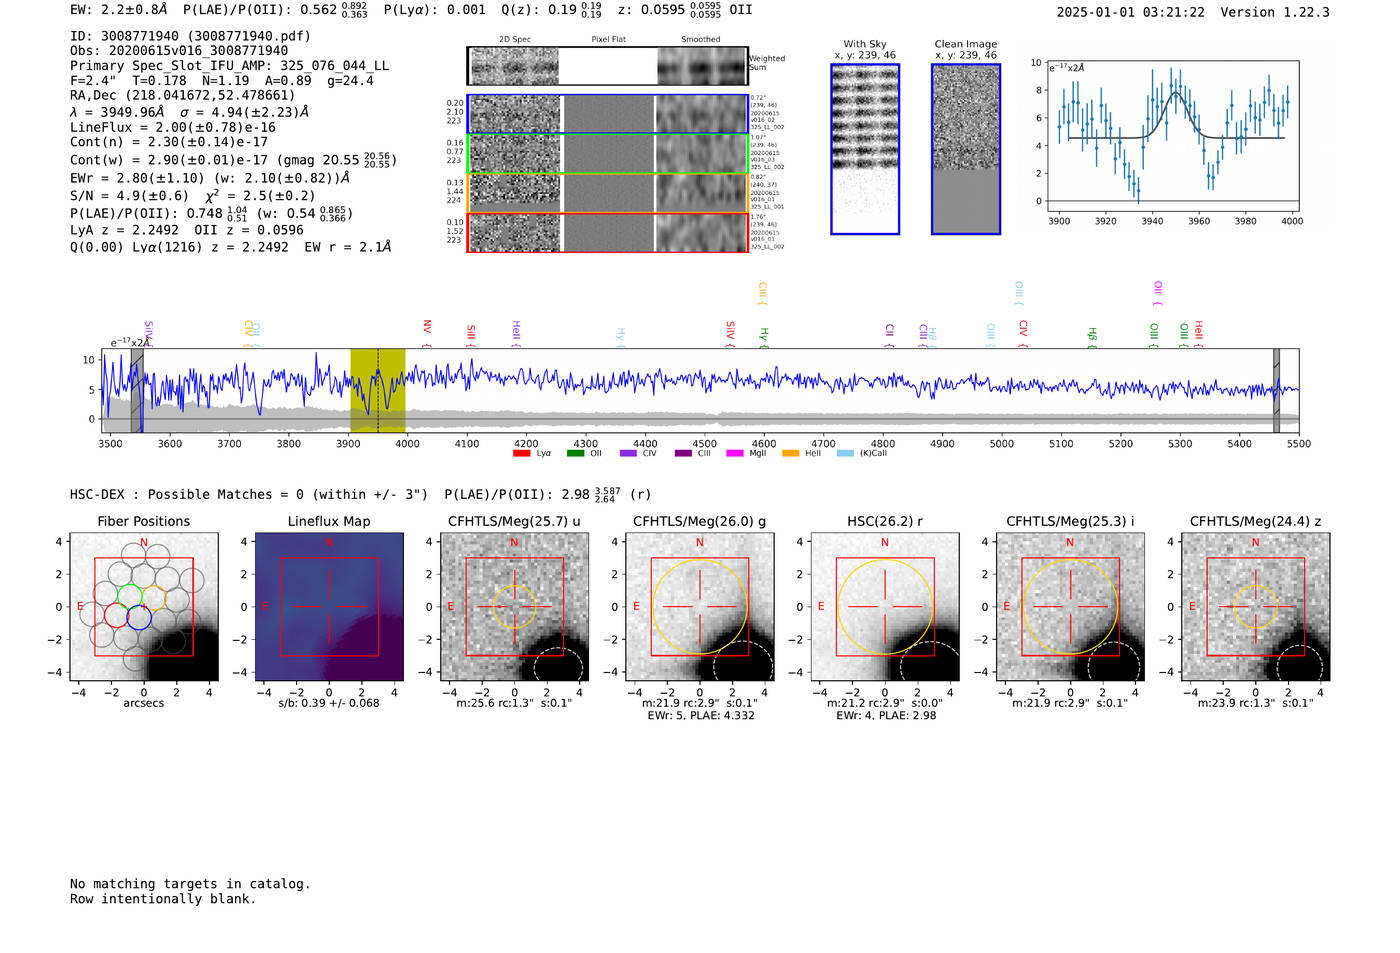Click the green OII legend swatch
This screenshot has height=953, width=1400.
[575, 453]
